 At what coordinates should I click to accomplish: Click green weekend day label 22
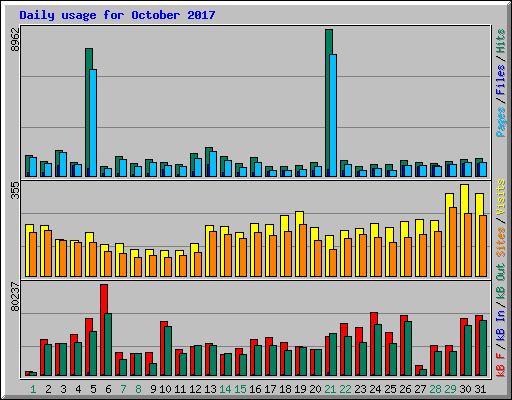click(345, 389)
